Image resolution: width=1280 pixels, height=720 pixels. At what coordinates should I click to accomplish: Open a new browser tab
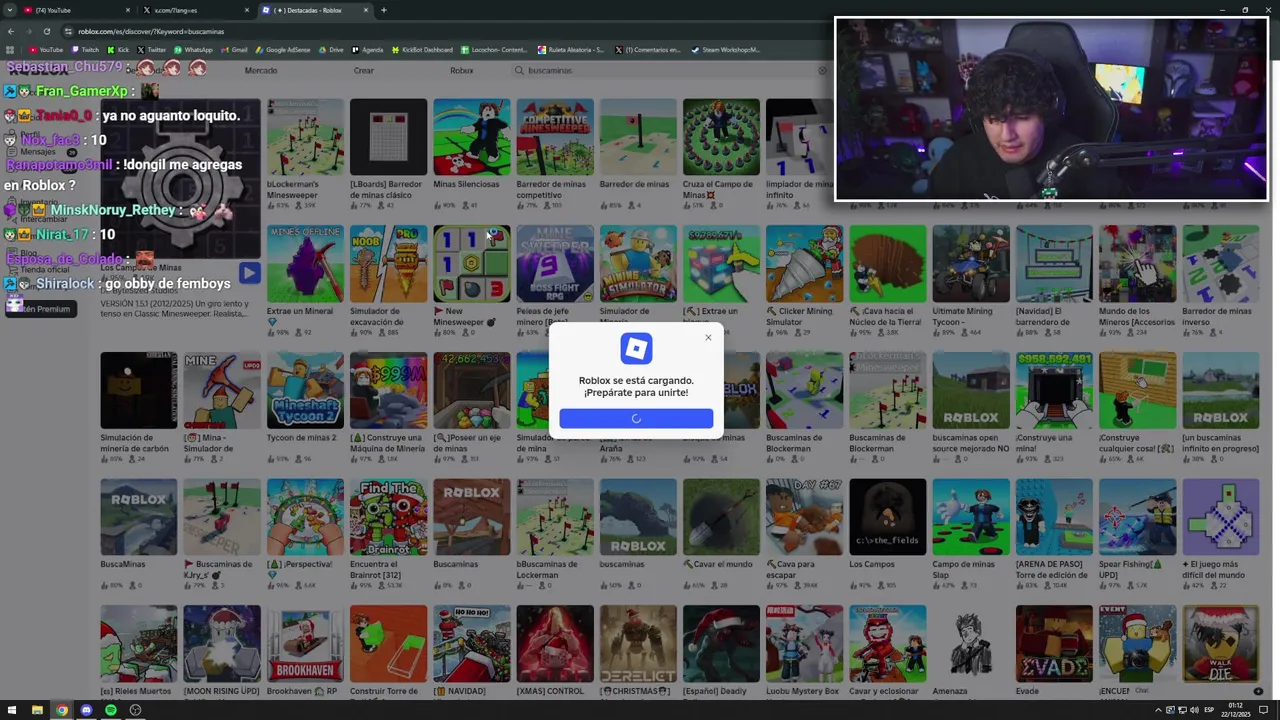[384, 10]
